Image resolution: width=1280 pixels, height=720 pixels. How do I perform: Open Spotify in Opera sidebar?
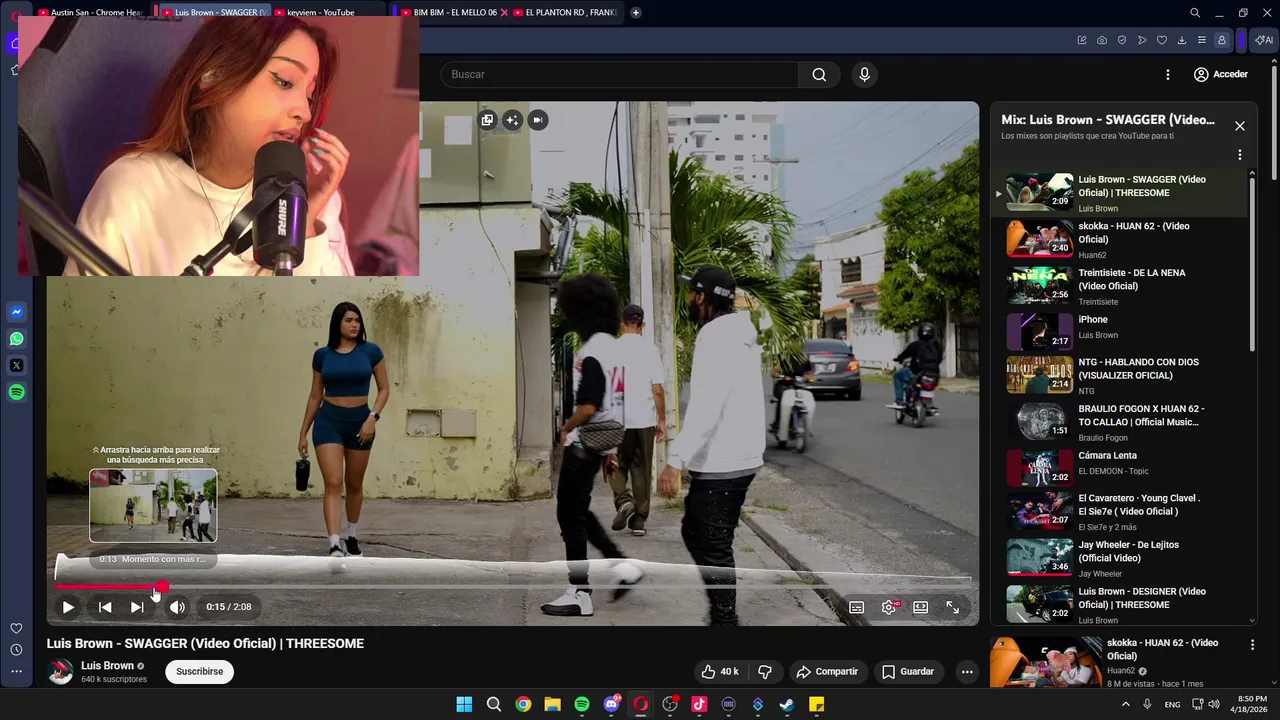16,393
